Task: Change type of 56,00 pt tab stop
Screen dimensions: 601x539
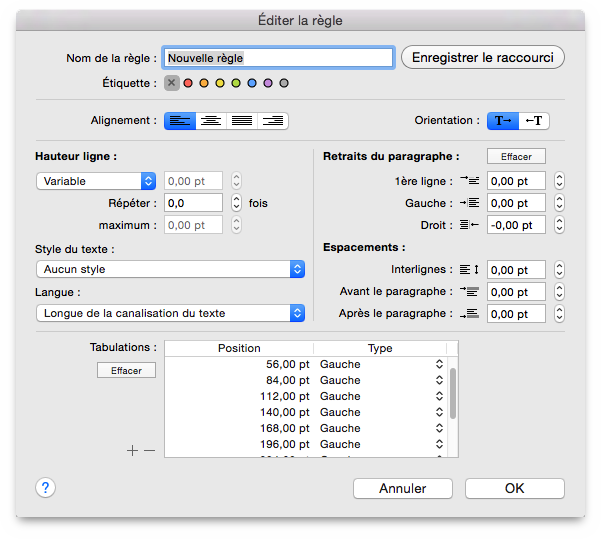Action: (x=439, y=364)
